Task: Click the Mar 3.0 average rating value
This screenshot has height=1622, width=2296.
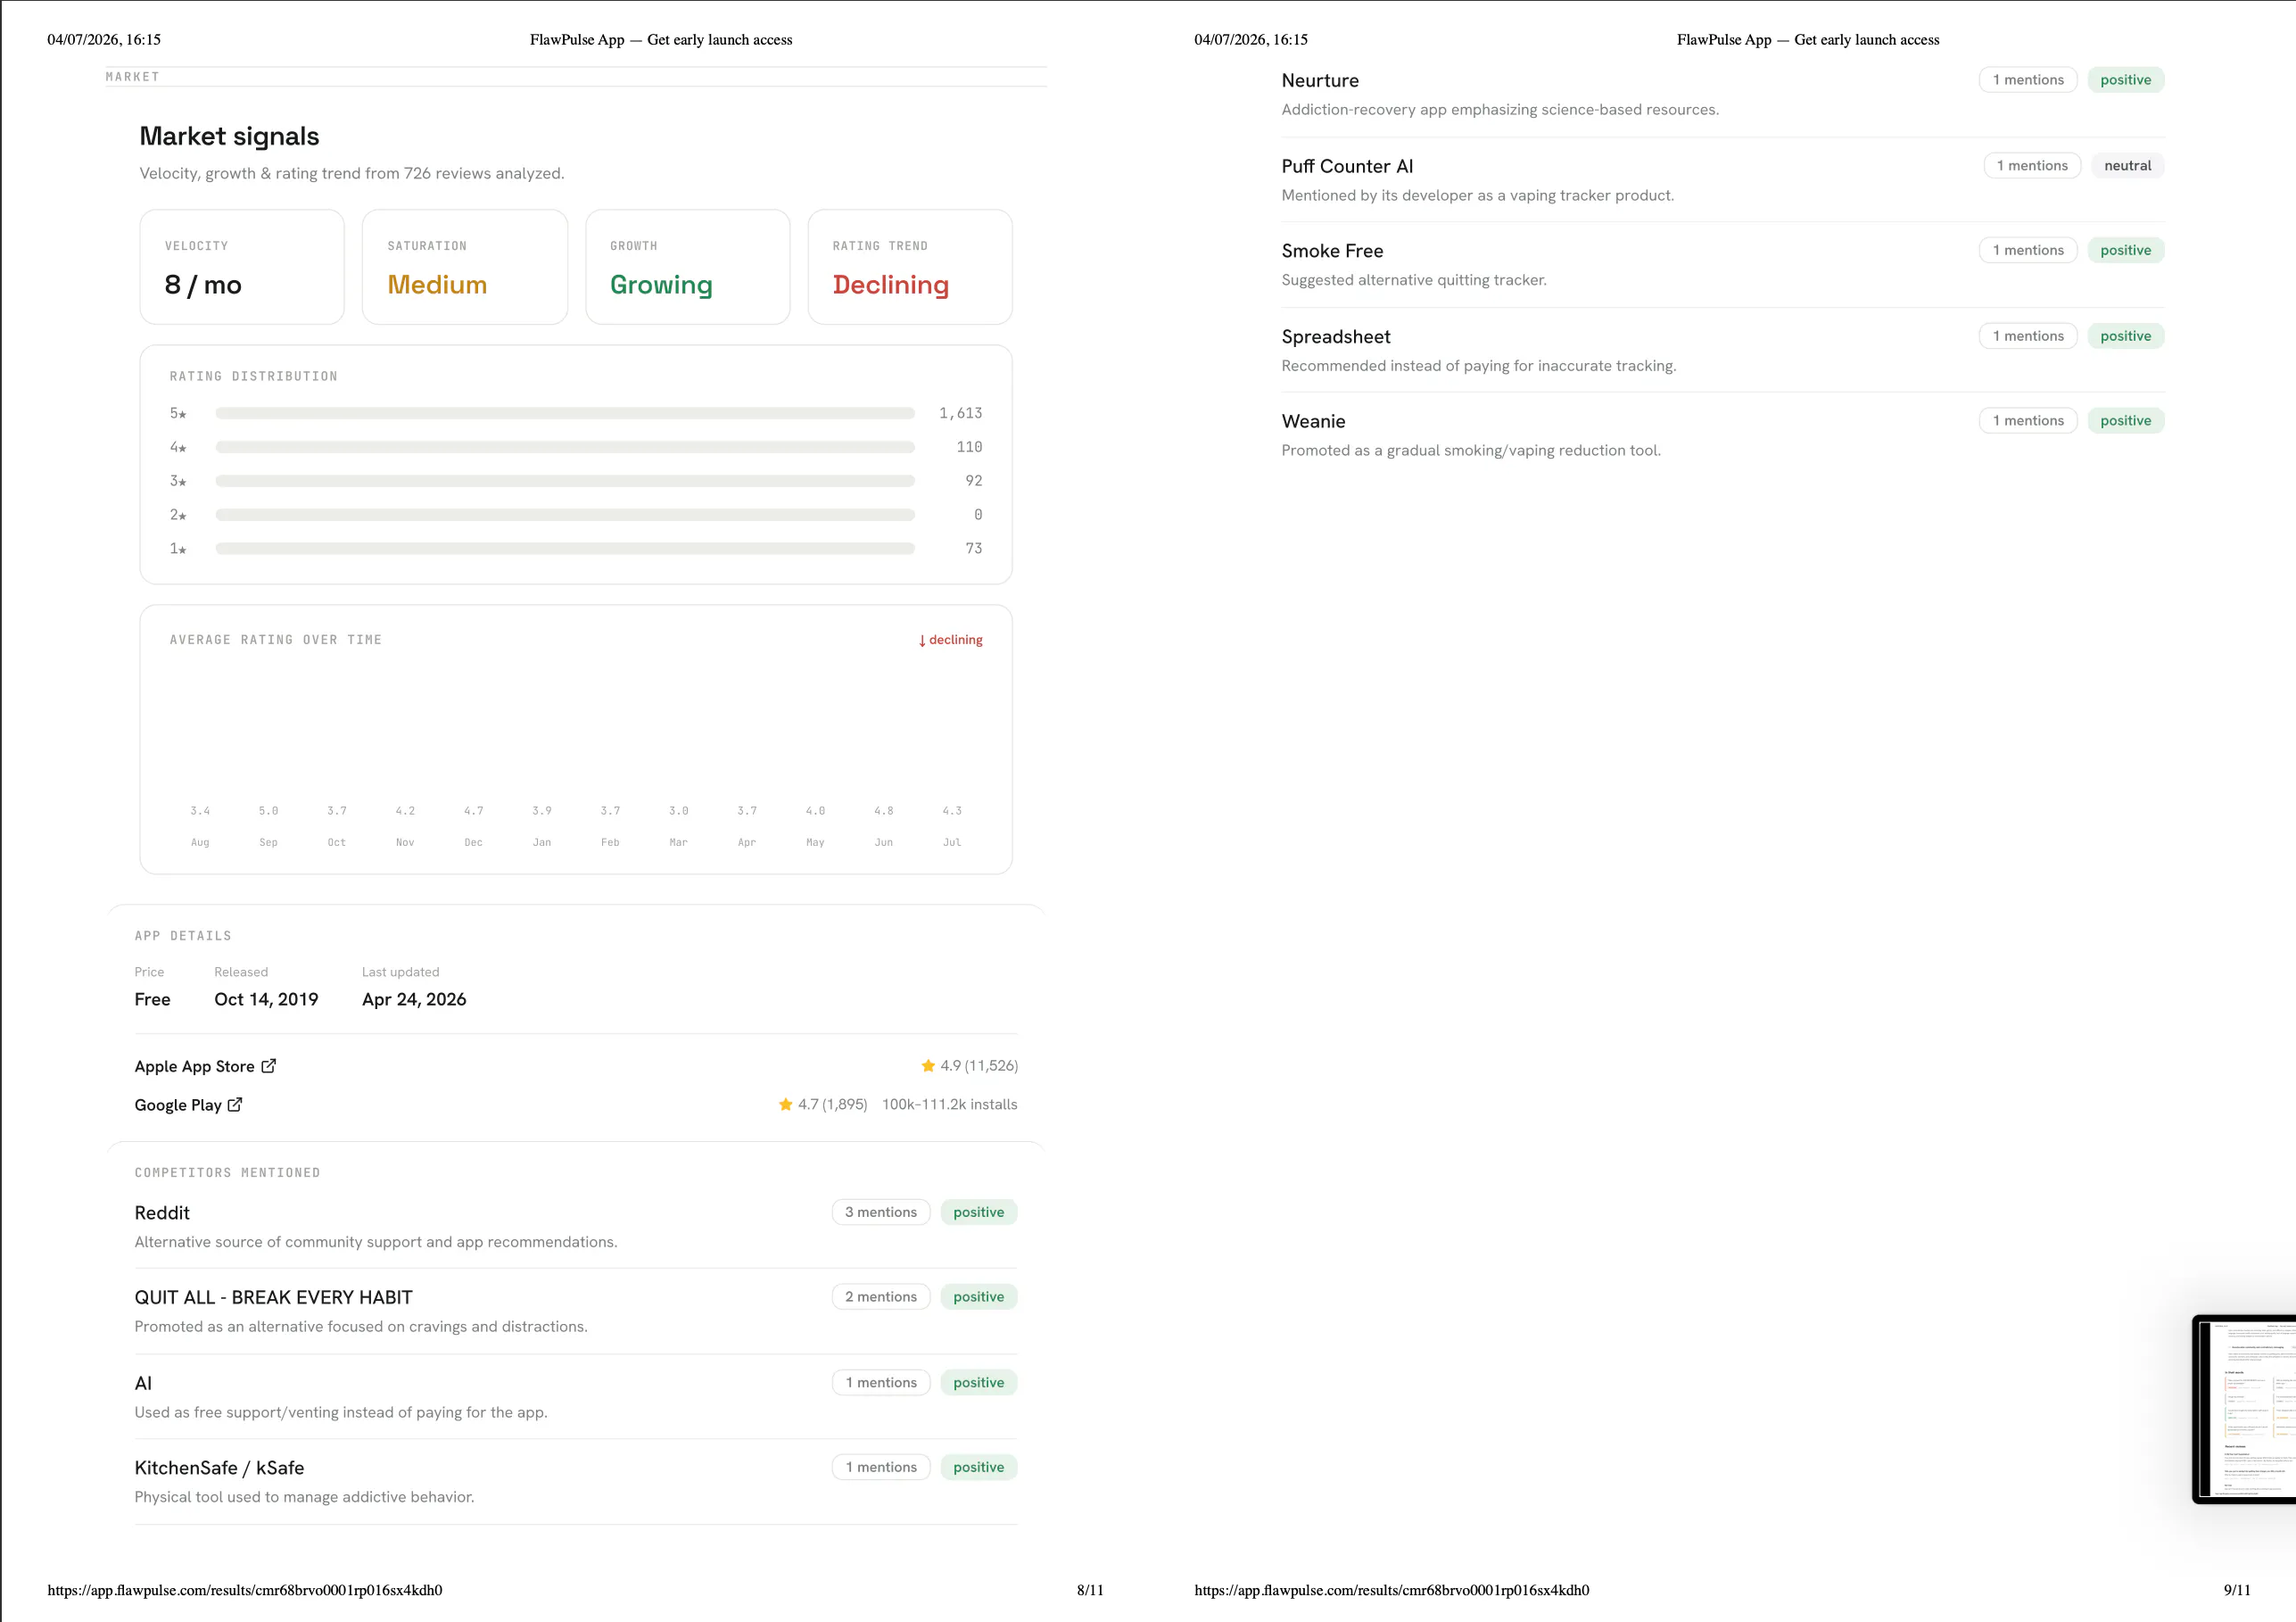Action: [x=679, y=811]
